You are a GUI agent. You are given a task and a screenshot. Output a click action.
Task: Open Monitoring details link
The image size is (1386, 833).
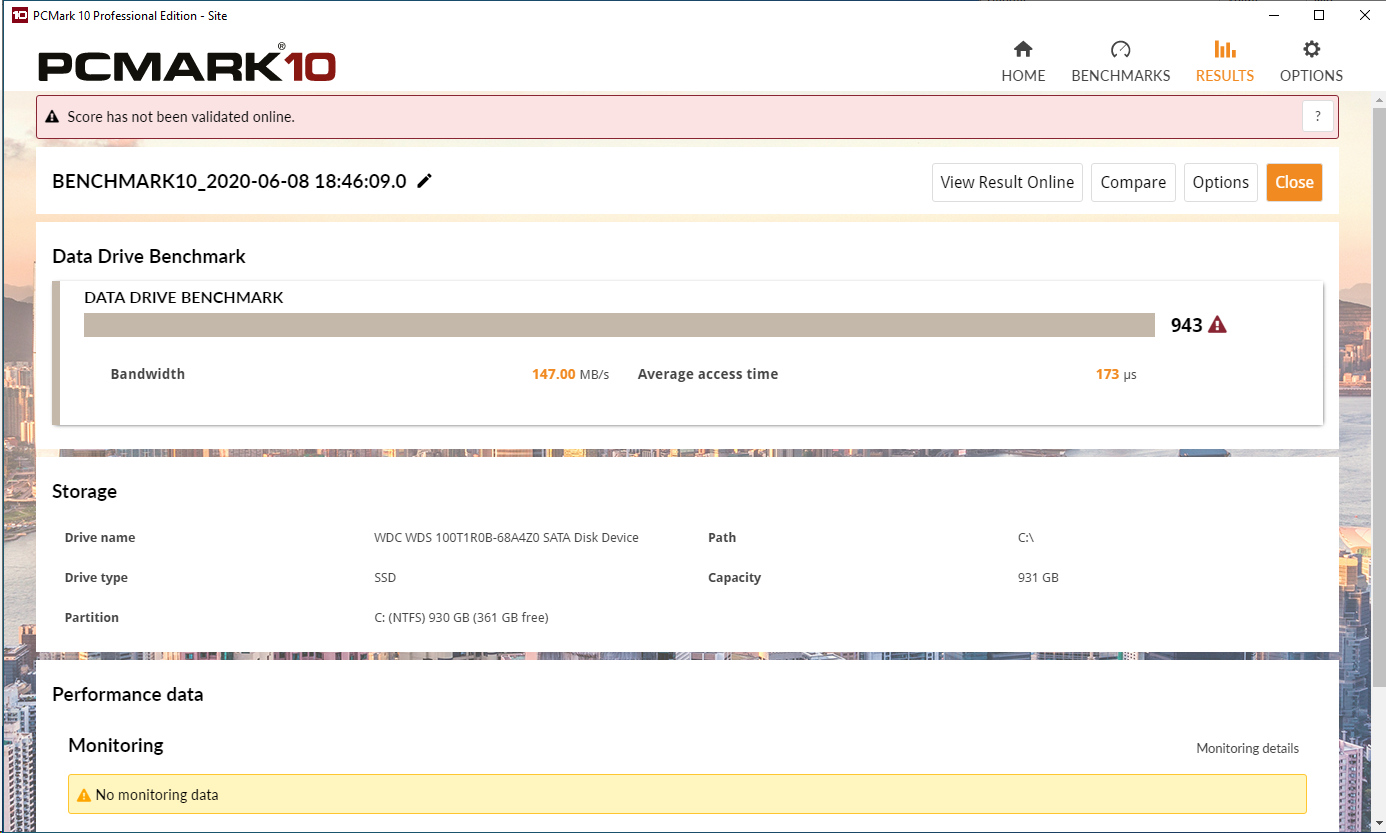(x=1247, y=748)
